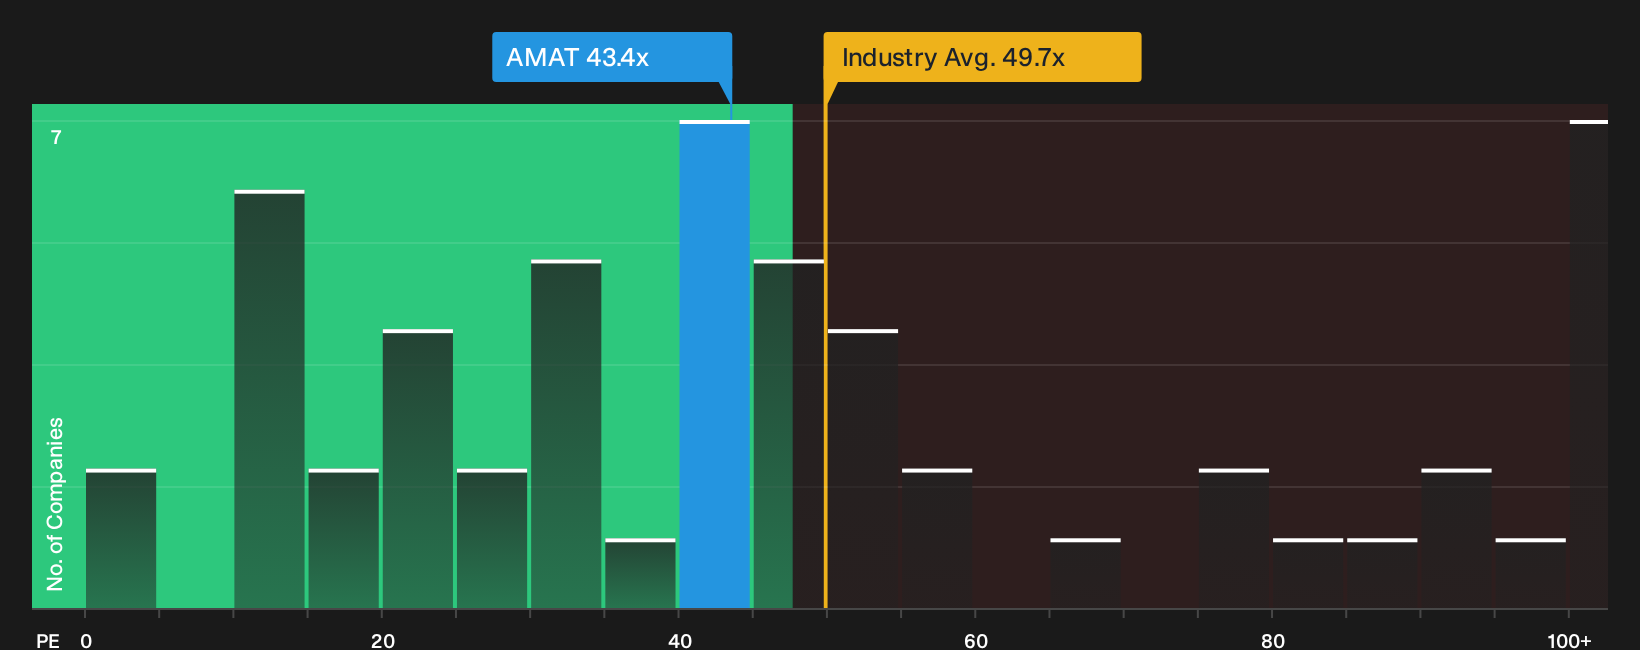This screenshot has height=650, width=1640.
Task: Select the bar at PE 45 to 50
Action: (x=789, y=434)
